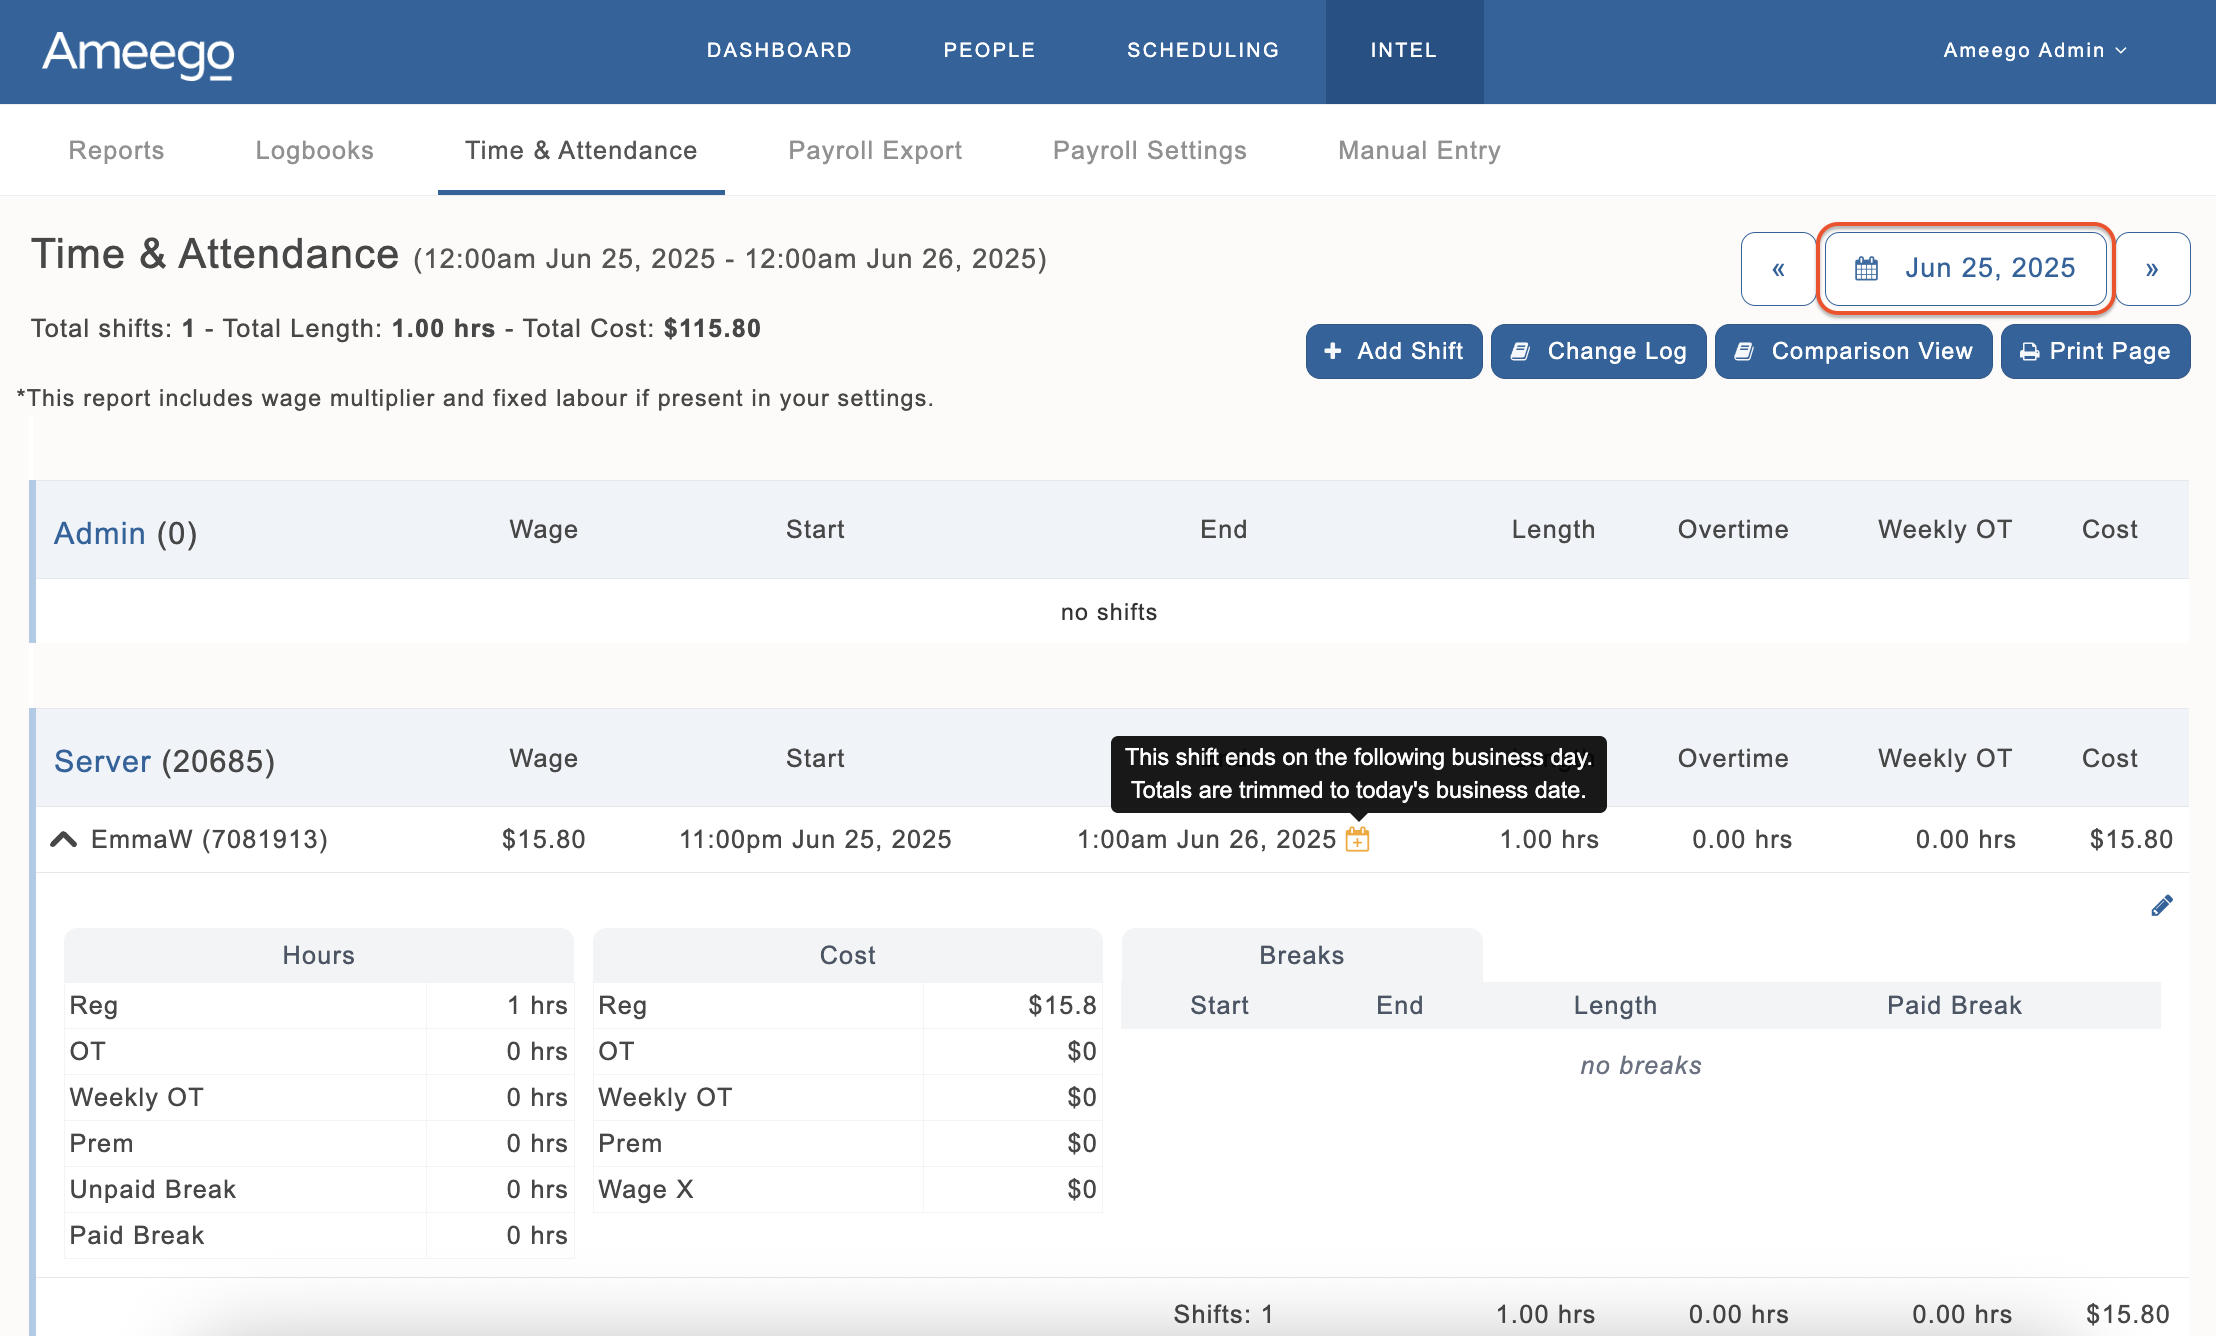Click the orange next-day calendar icon
The width and height of the screenshot is (2216, 1336).
point(1357,839)
